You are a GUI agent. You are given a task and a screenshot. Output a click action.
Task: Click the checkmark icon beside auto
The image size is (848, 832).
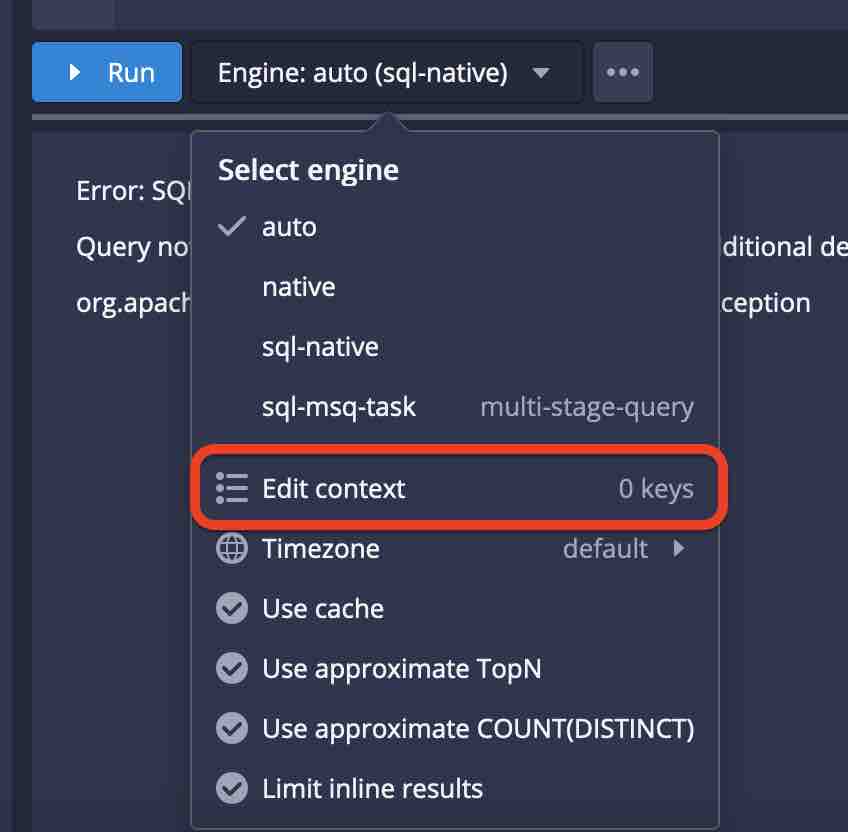pos(232,227)
